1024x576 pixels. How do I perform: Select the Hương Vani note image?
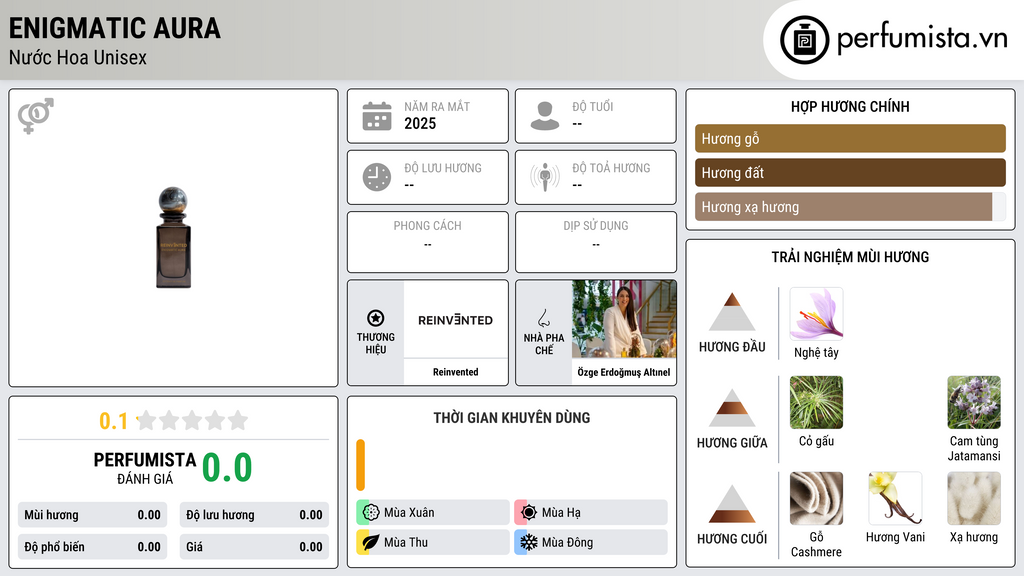[x=895, y=498]
